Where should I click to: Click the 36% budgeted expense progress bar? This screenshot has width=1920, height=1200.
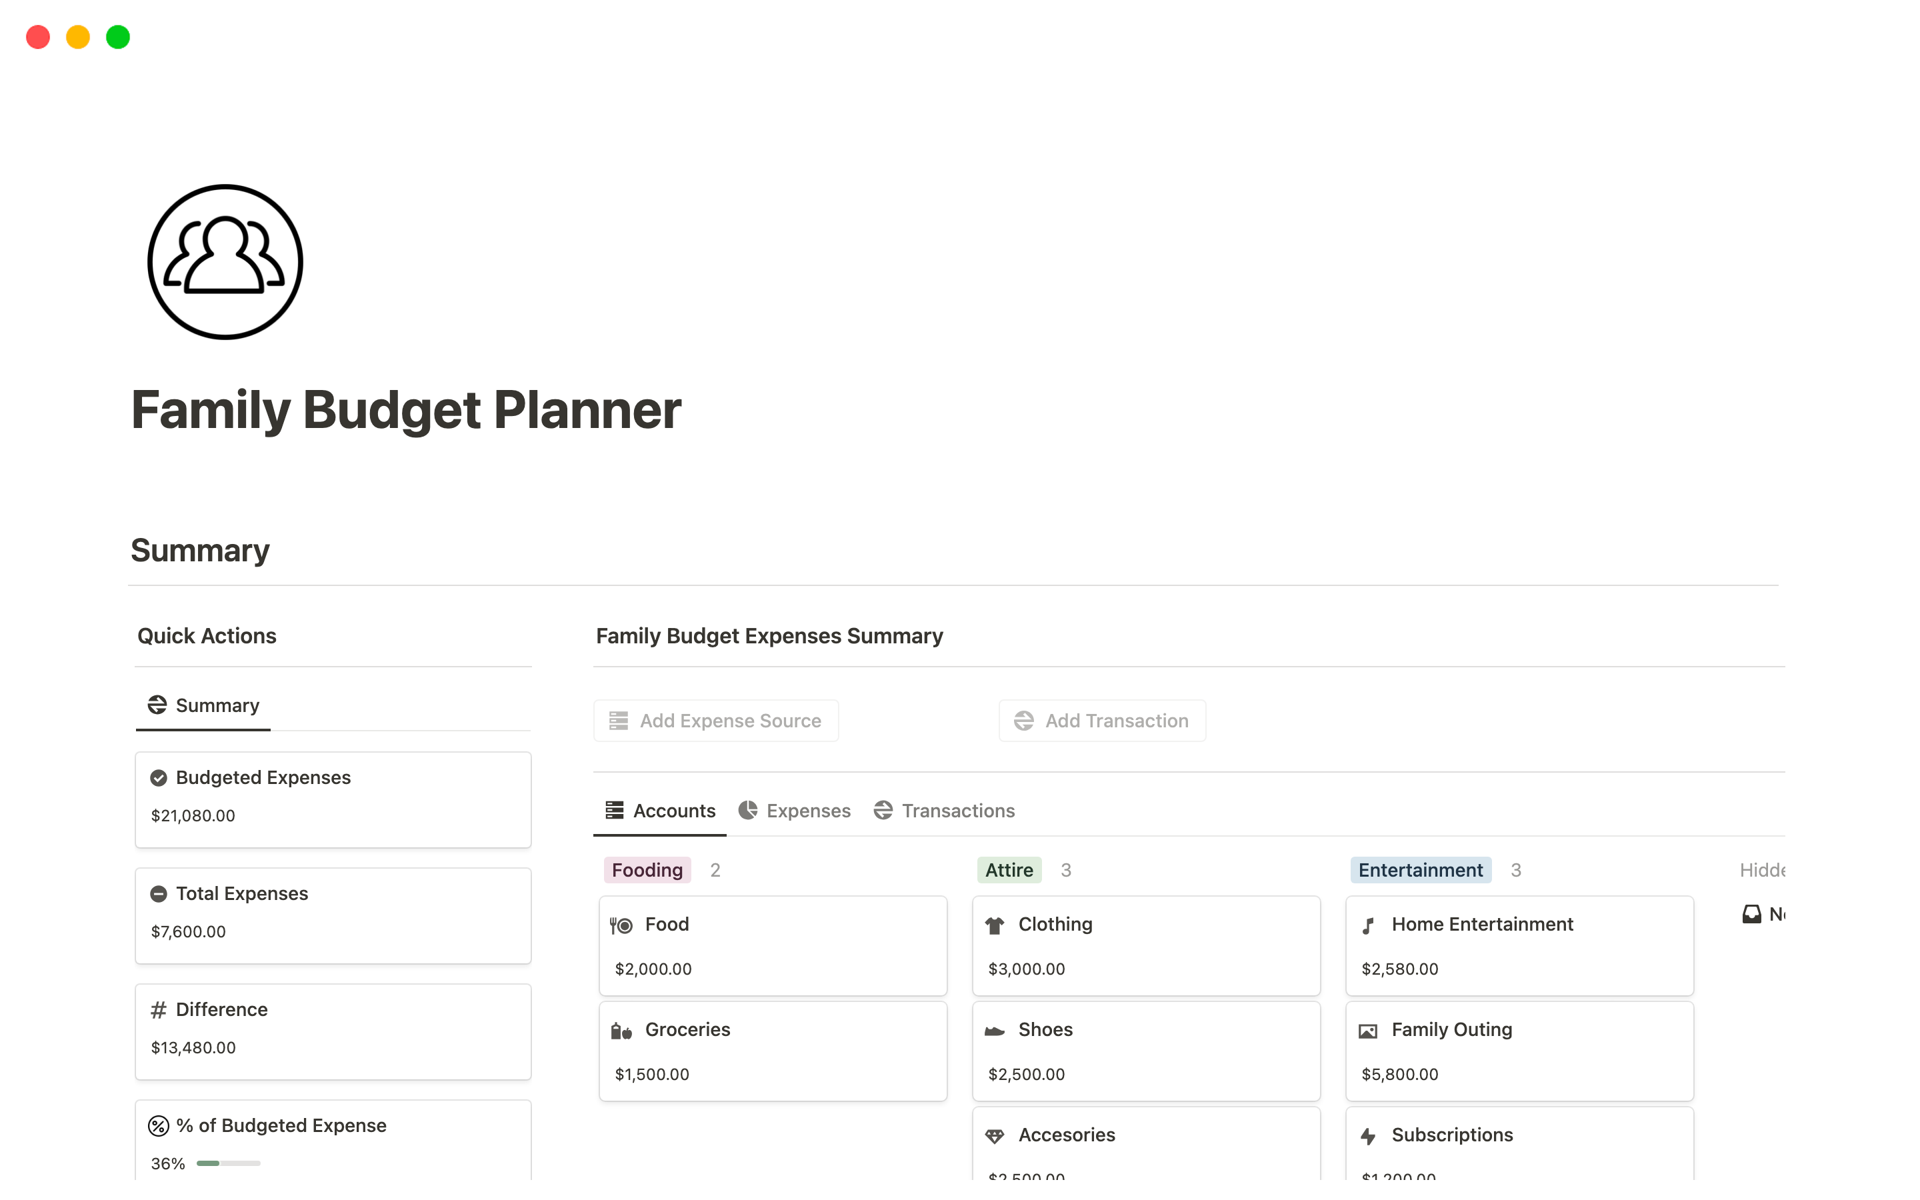(x=228, y=1163)
